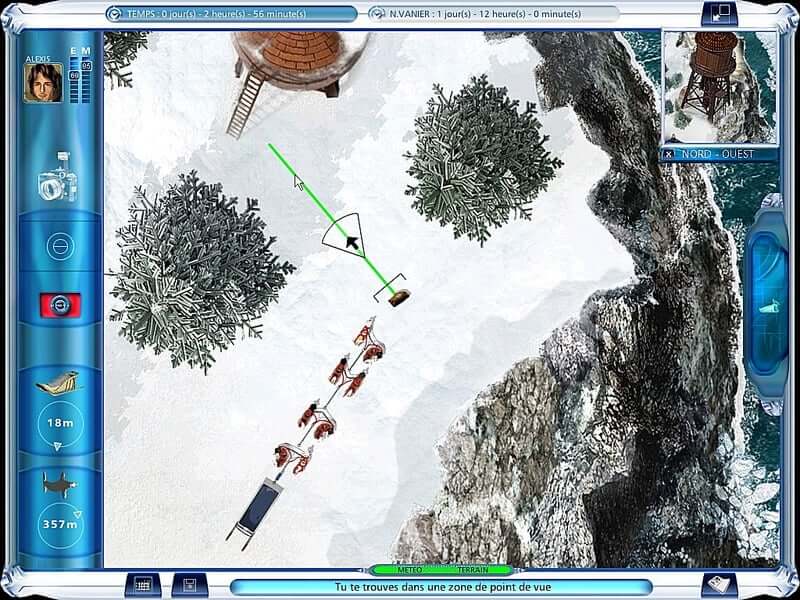Click the "Tu te trouves dans une zone" message
Screen dimensions: 800x600
443,587
